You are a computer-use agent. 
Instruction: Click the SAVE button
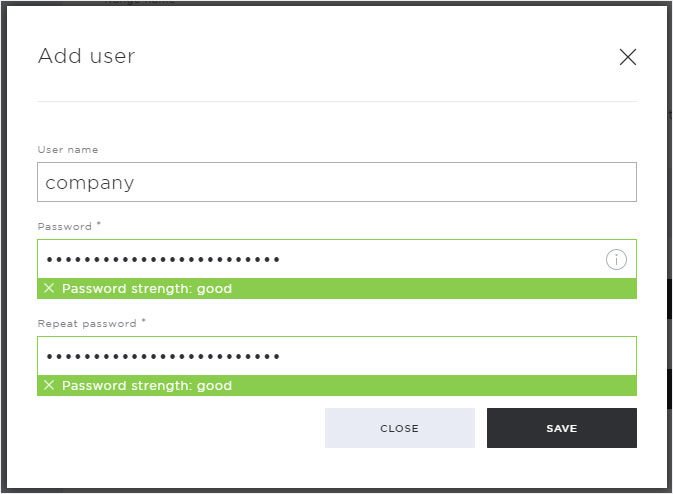561,428
